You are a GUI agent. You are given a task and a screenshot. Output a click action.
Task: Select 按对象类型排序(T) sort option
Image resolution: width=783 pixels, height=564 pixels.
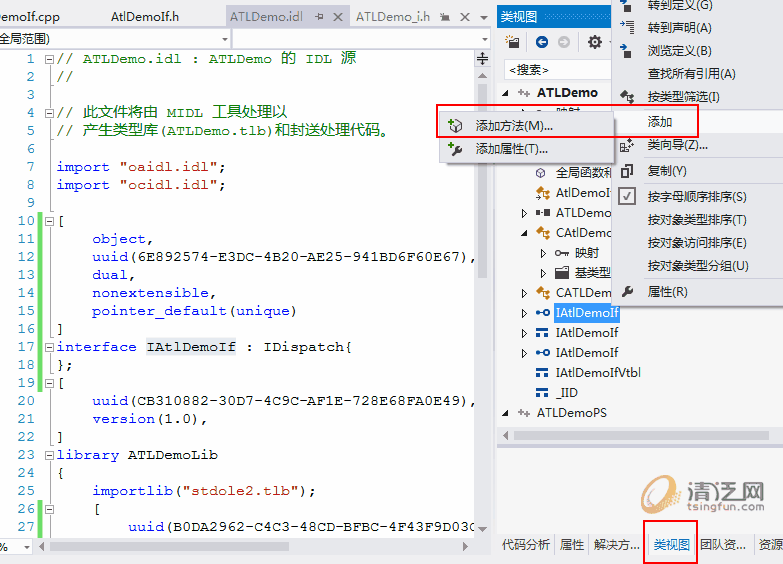[x=696, y=219]
